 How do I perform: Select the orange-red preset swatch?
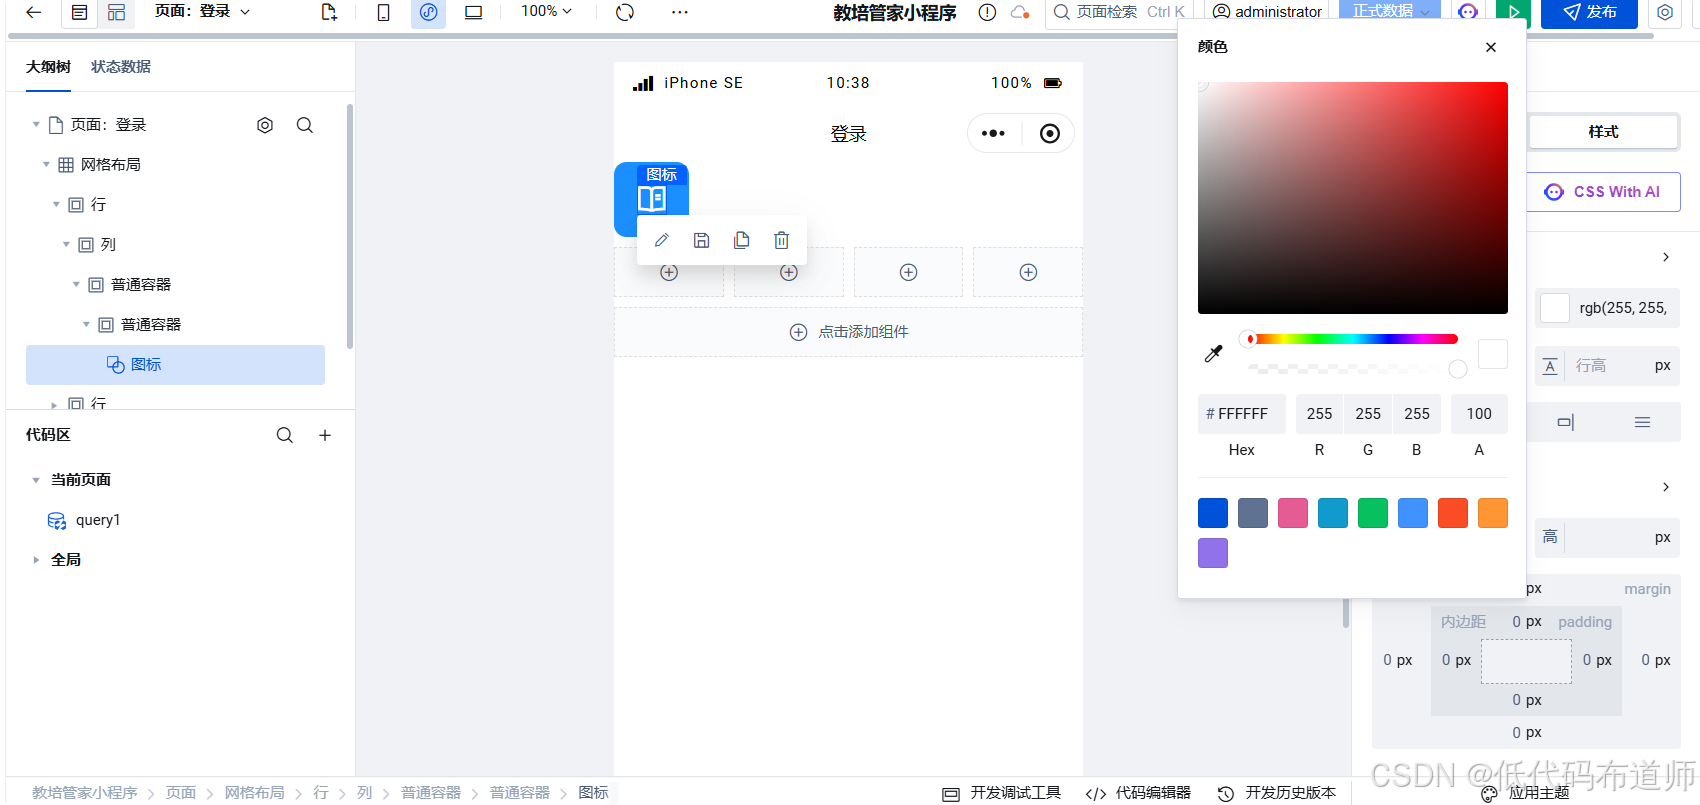click(1453, 513)
